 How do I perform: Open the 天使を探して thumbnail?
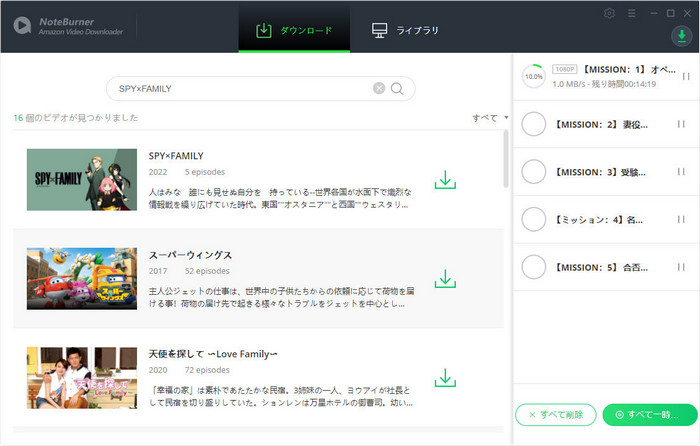tap(82, 378)
